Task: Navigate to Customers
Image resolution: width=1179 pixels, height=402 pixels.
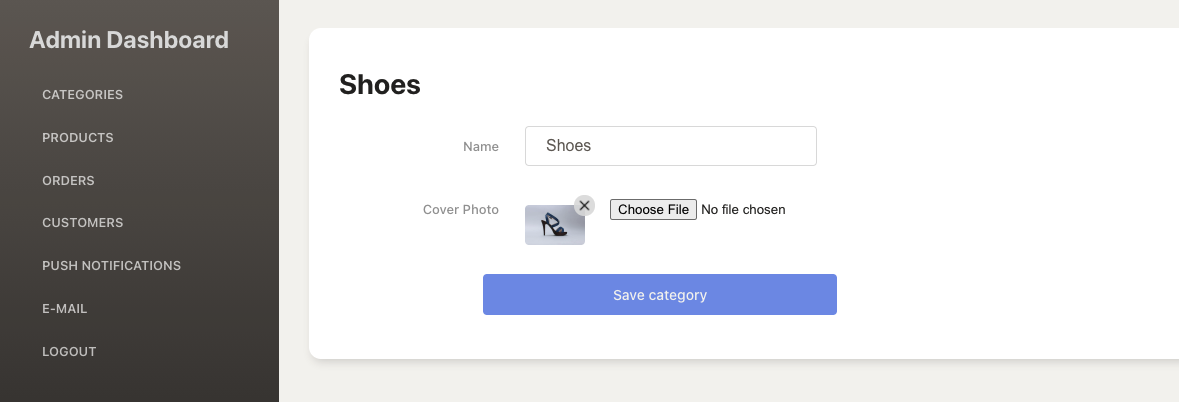Action: click(83, 223)
